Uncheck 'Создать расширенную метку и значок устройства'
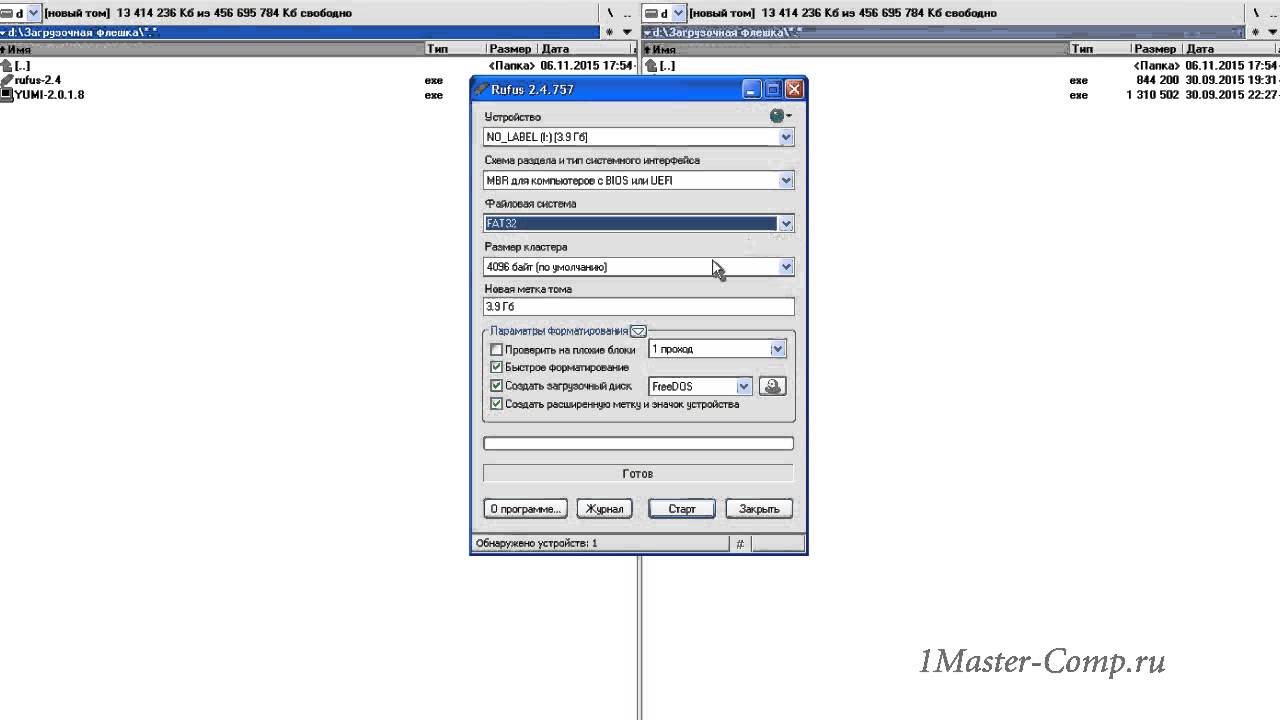 coord(496,404)
